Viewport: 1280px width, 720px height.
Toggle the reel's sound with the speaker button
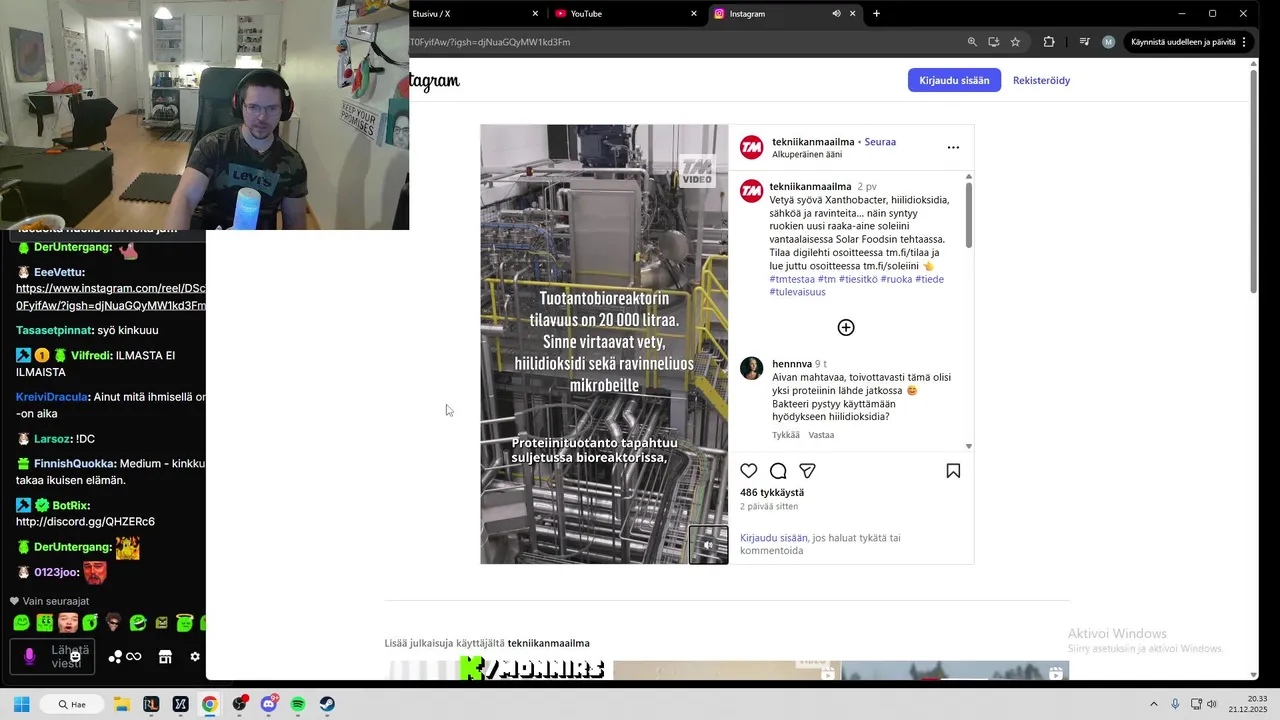click(708, 545)
